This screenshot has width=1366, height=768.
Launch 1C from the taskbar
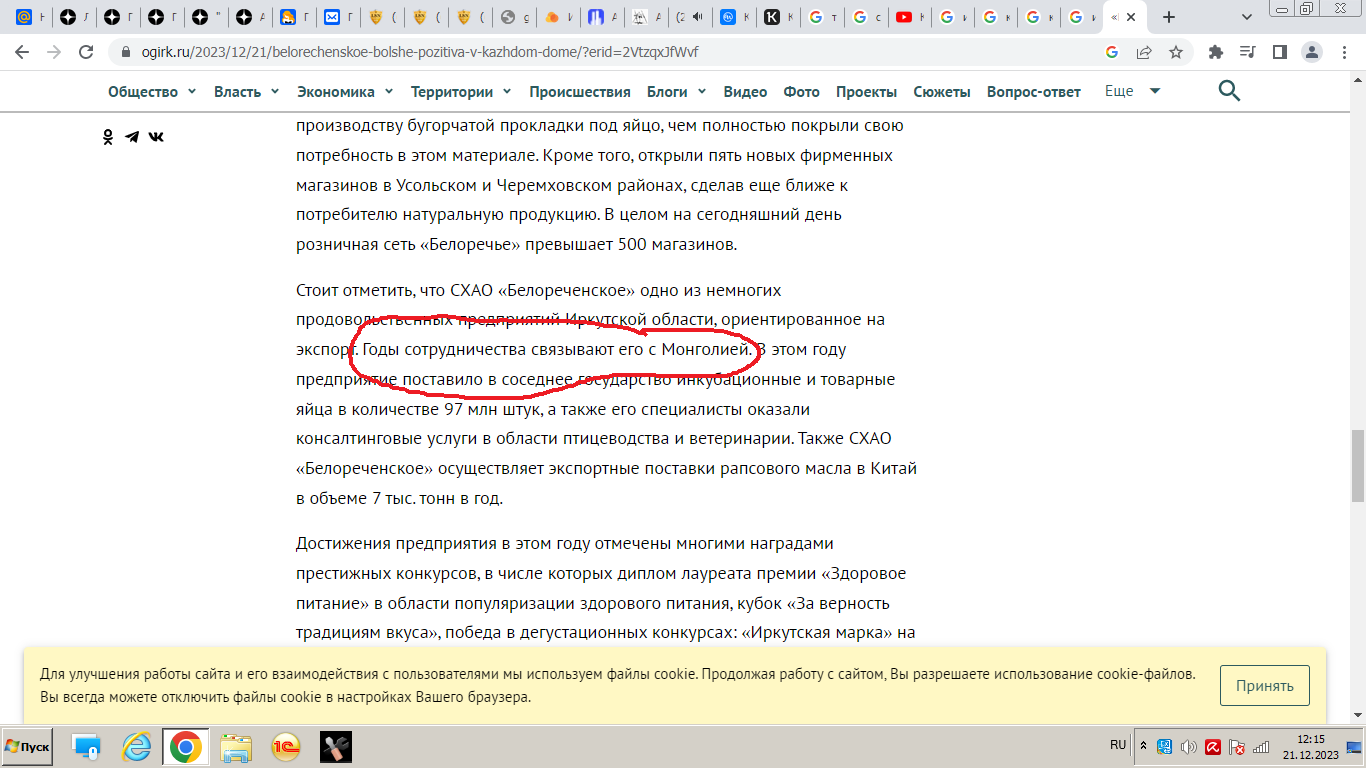click(x=286, y=747)
